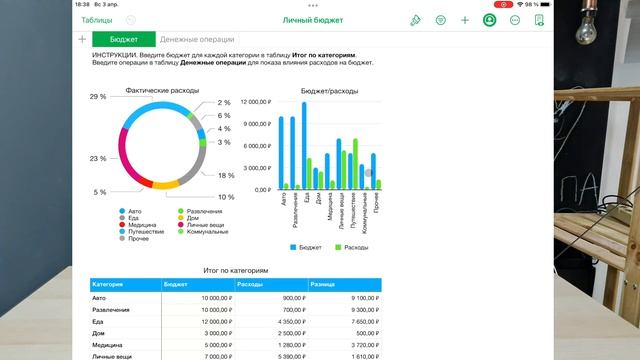The width and height of the screenshot is (640, 360).
Task: Select the 12 000,00 ₽ budget cell in the Еда row
Action: click(198, 322)
